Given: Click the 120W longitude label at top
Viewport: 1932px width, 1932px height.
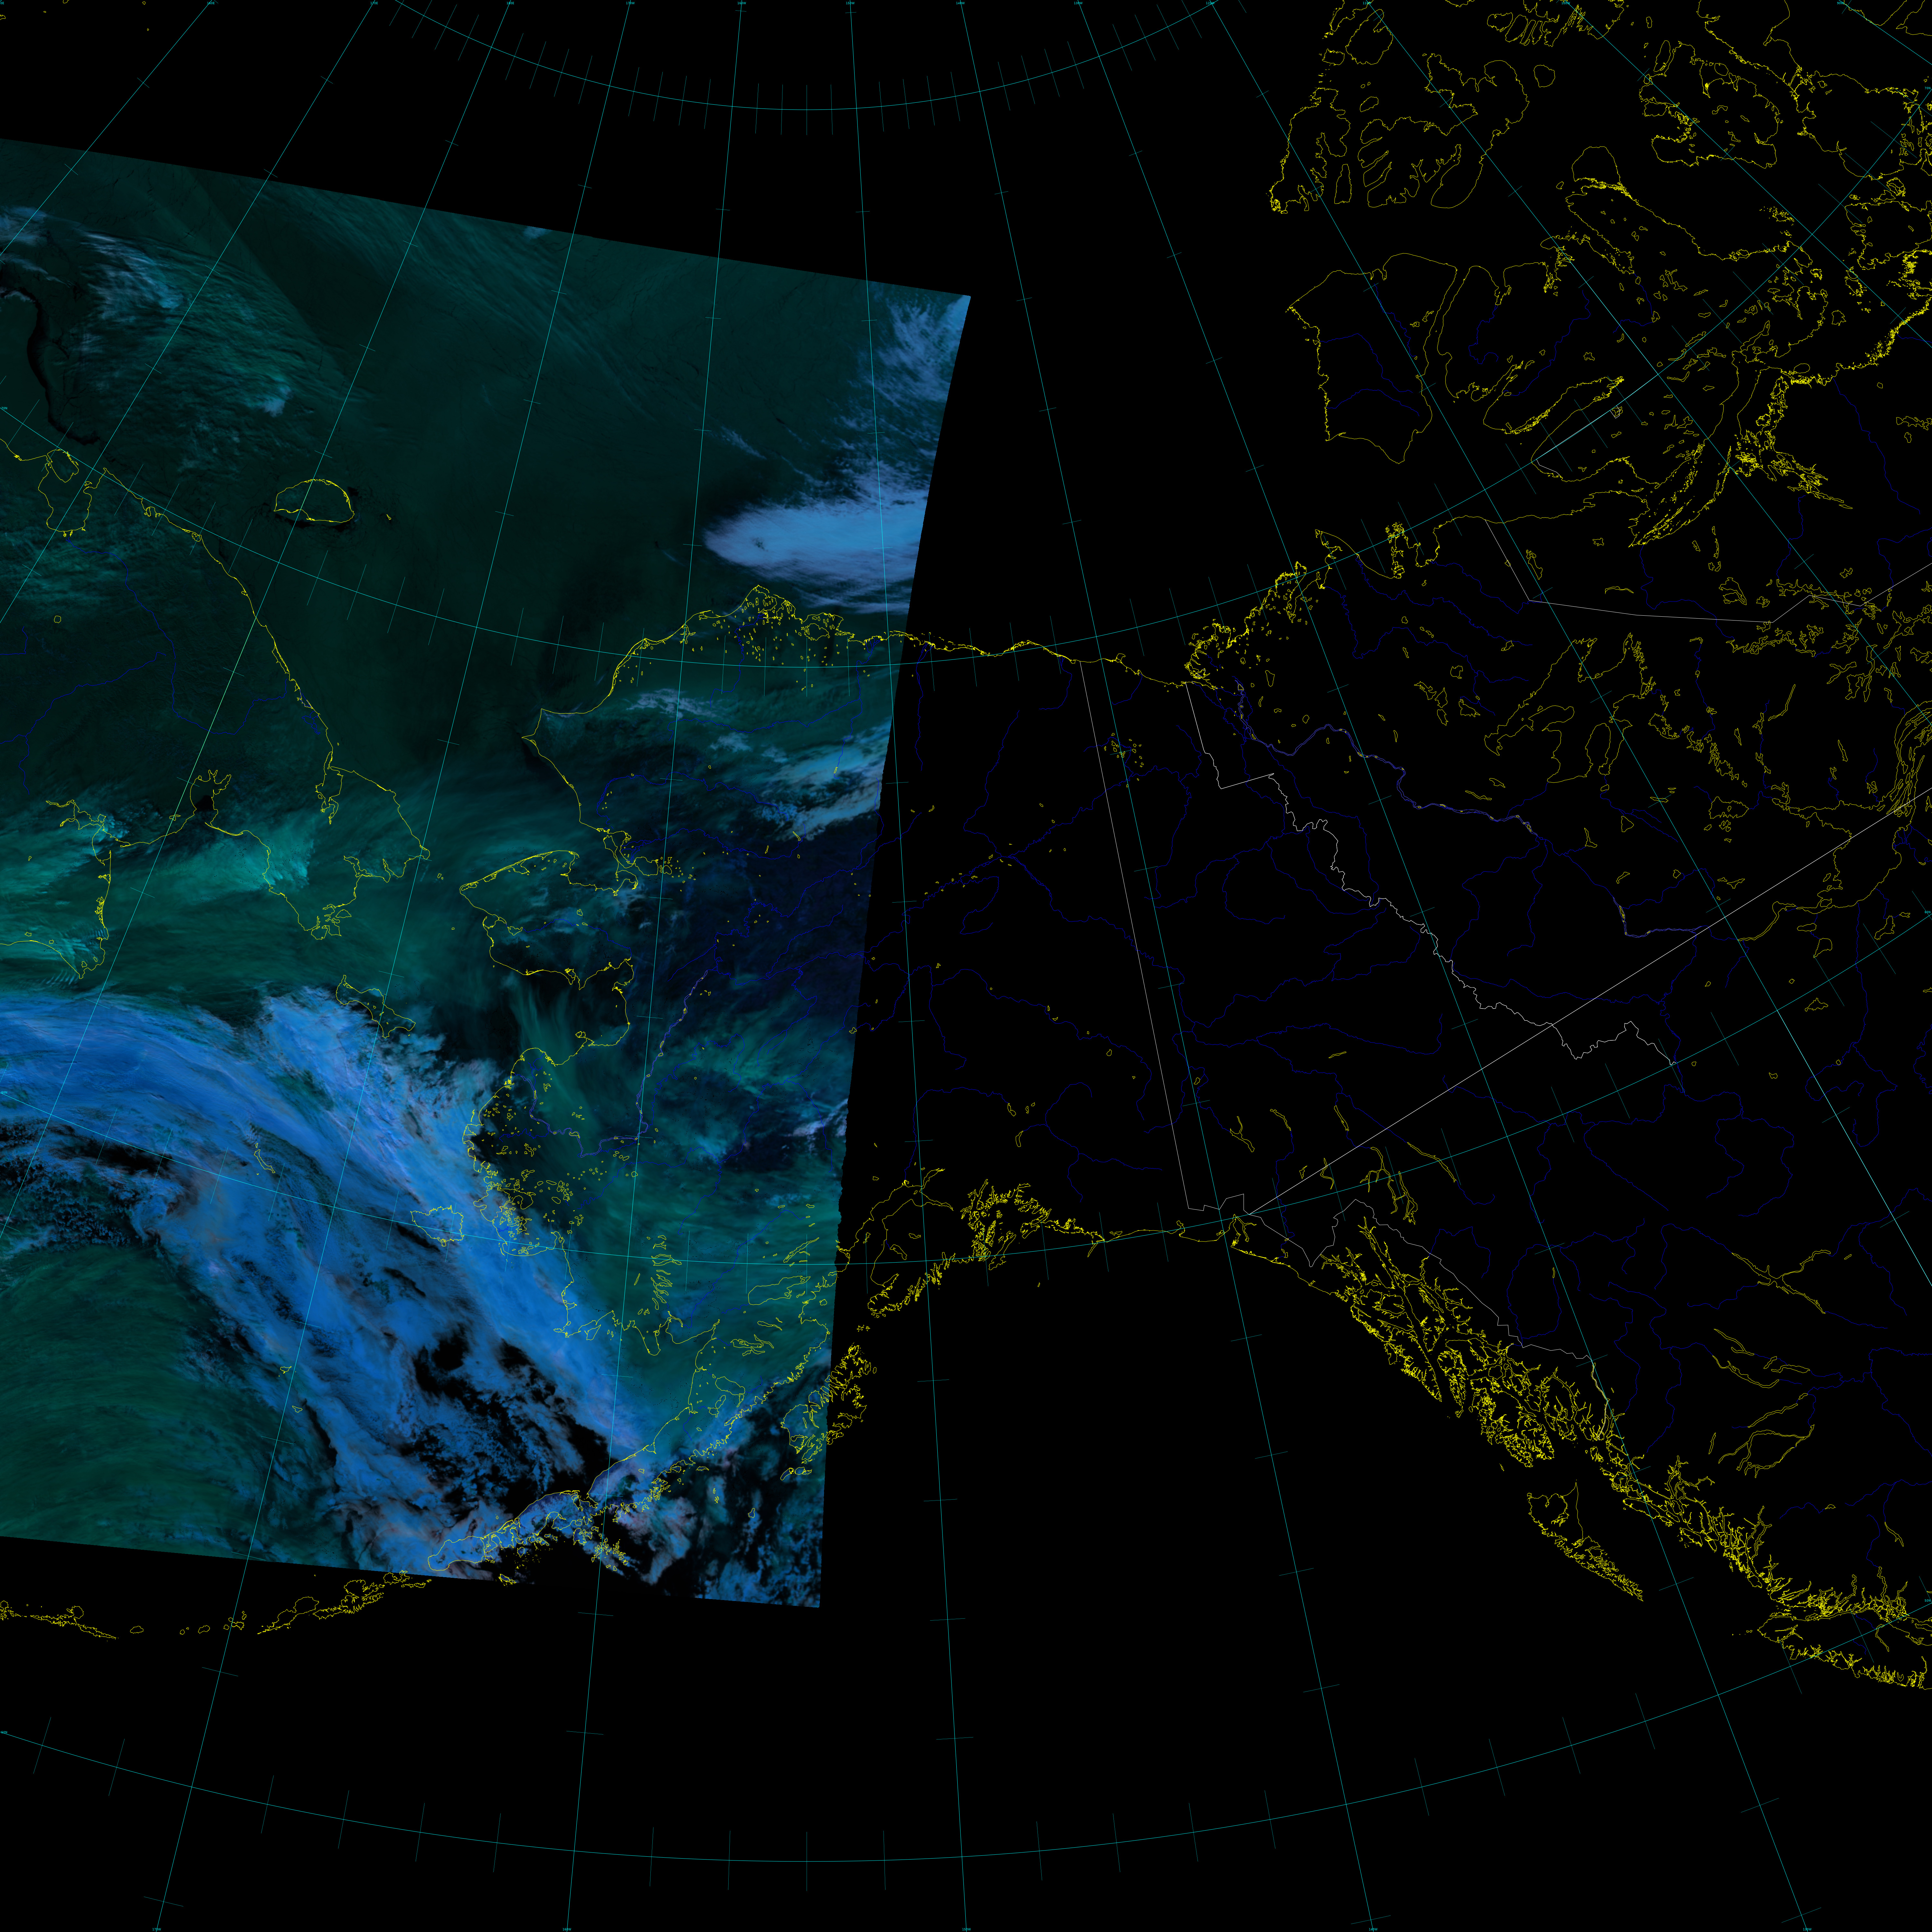Looking at the screenshot, I should click(1210, 3).
